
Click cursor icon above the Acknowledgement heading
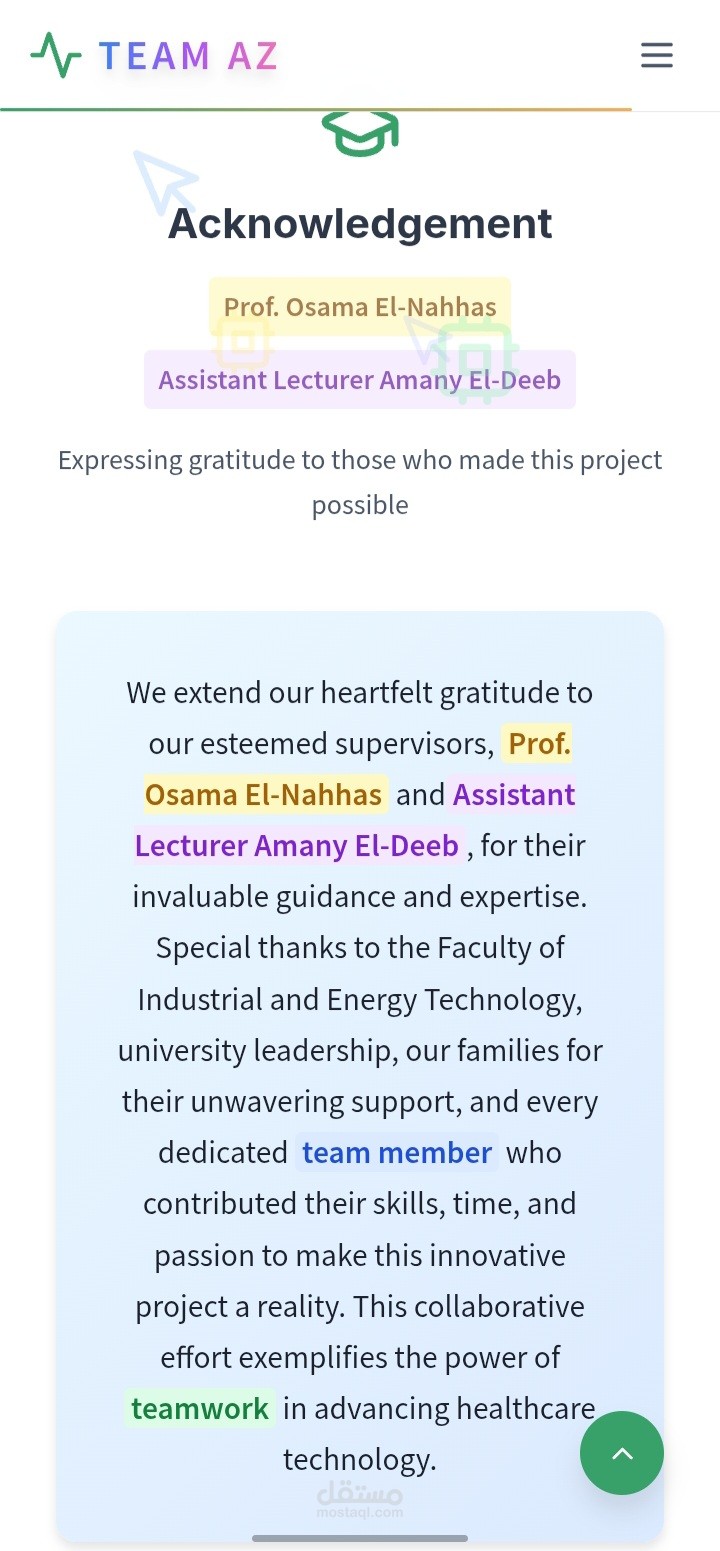(162, 181)
